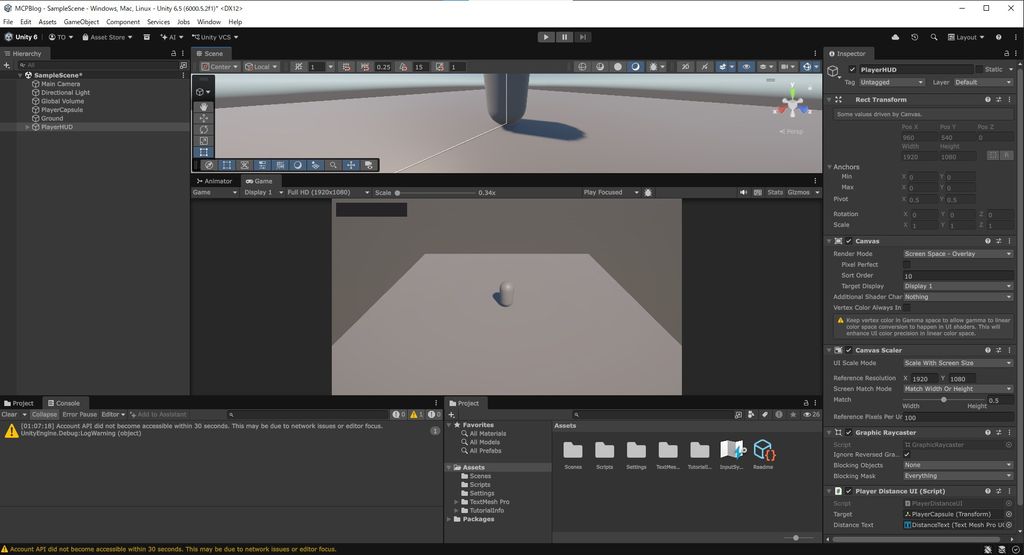
Task: Open Screen Match Mode dropdown
Action: [958, 388]
